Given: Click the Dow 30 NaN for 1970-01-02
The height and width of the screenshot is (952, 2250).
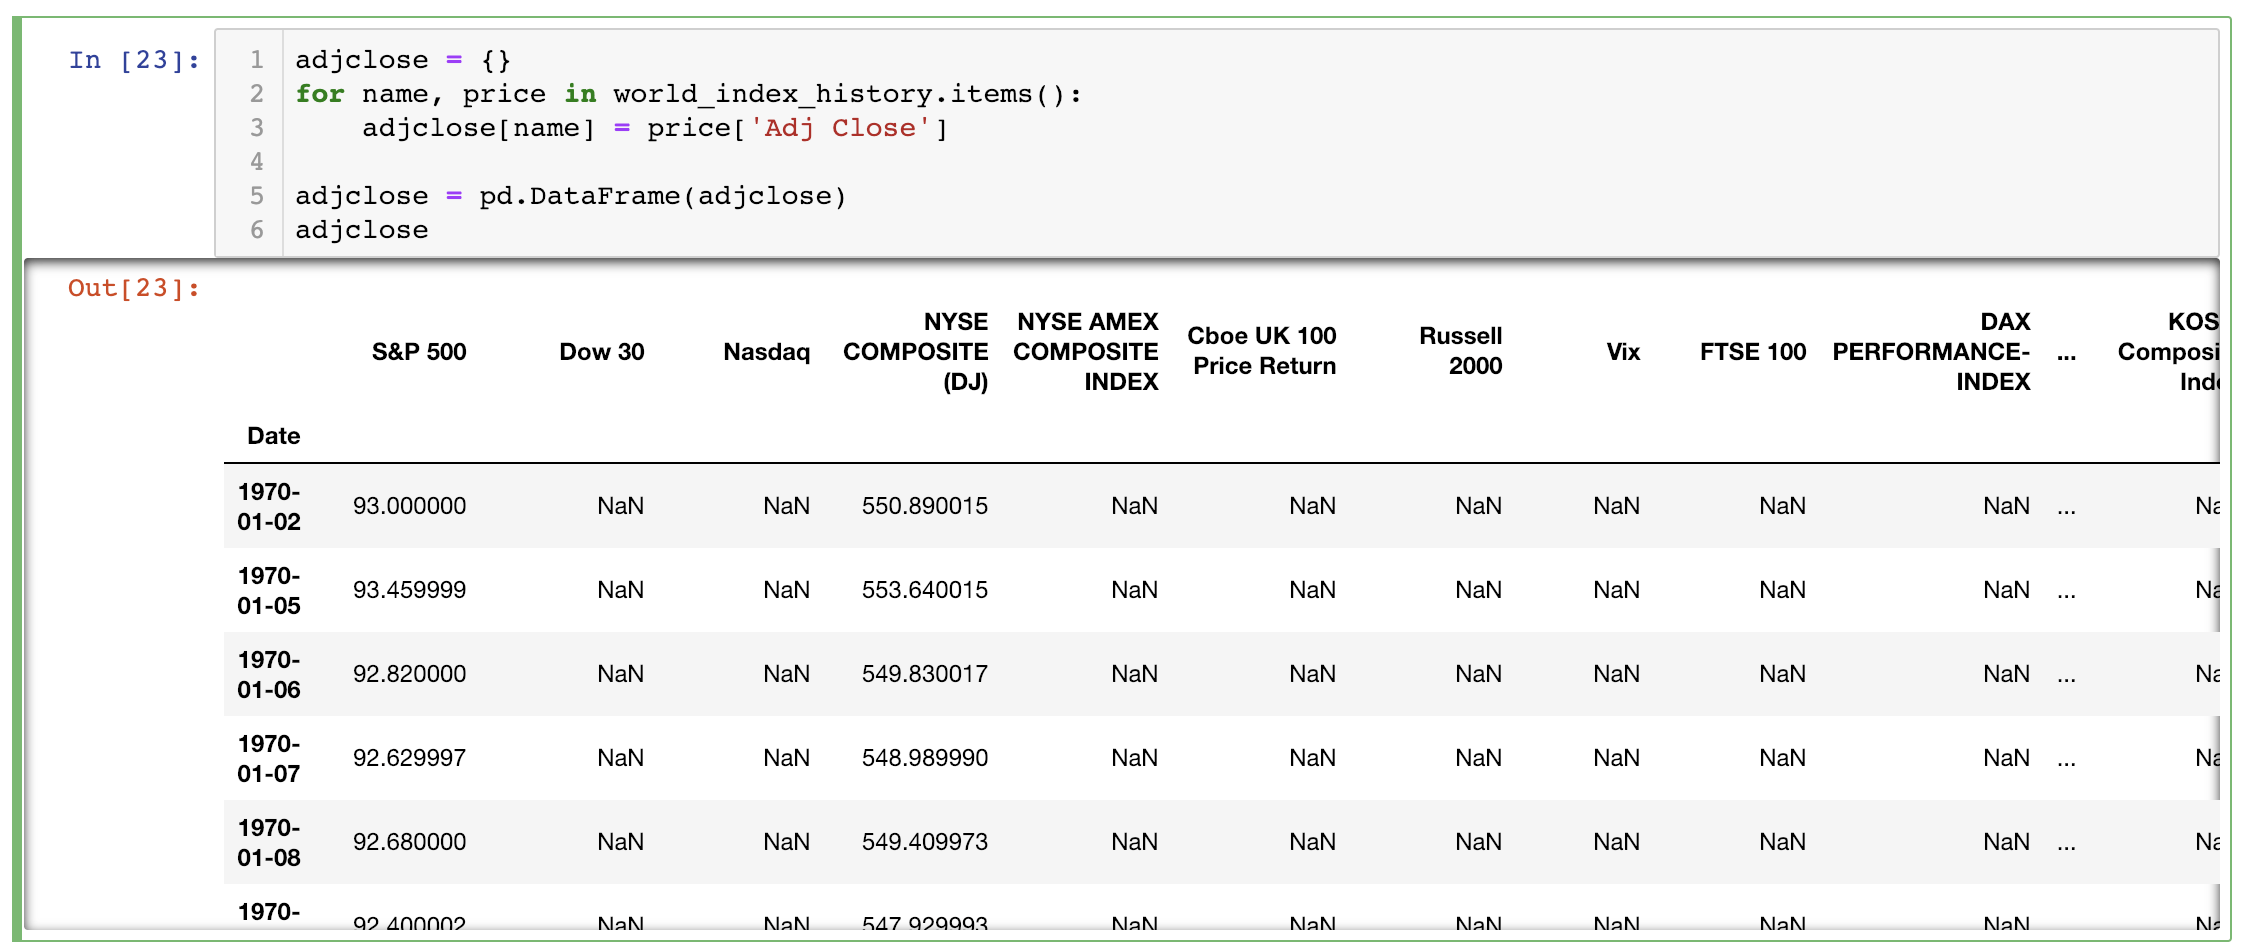Looking at the screenshot, I should pos(621,506).
